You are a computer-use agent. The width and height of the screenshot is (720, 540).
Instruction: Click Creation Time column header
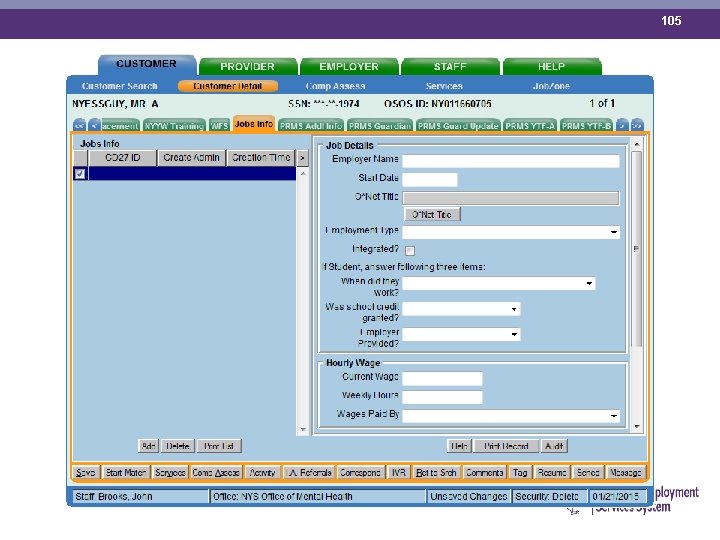261,158
